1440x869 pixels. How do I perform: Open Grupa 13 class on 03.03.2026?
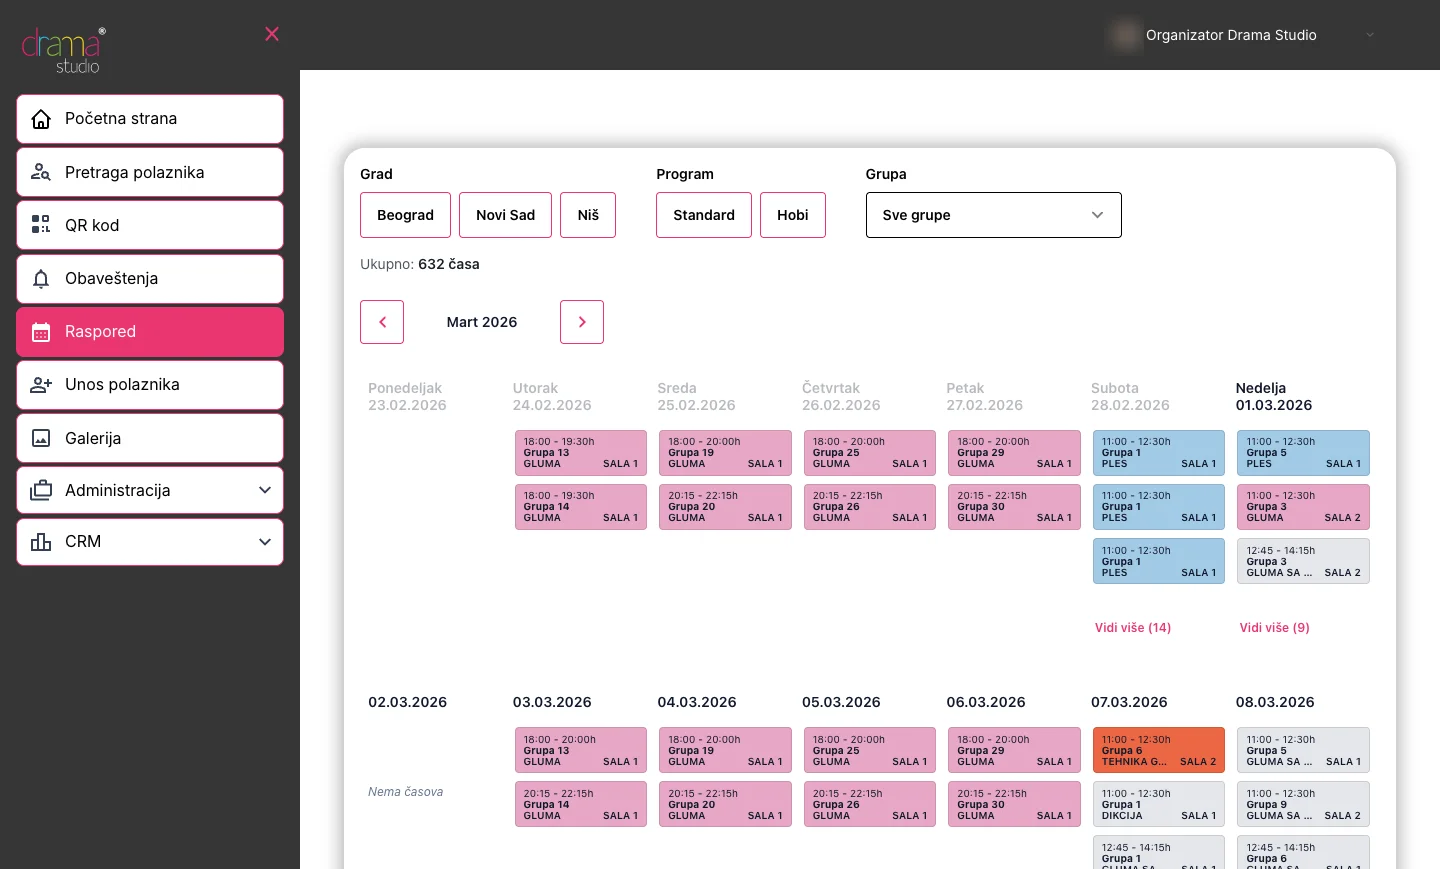pos(581,750)
